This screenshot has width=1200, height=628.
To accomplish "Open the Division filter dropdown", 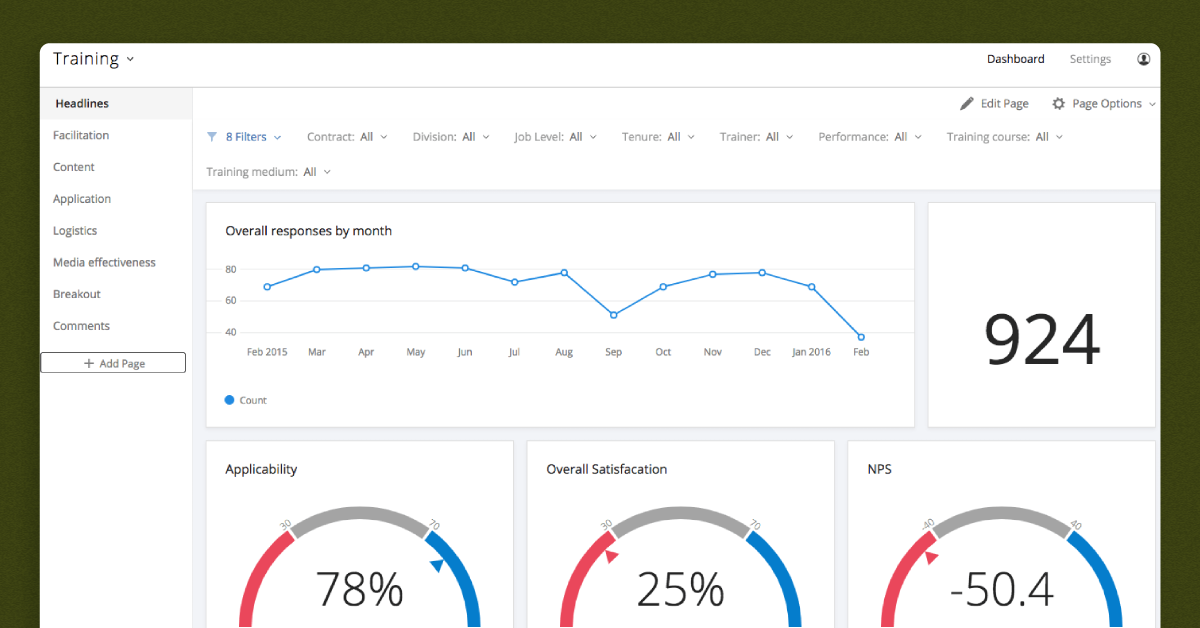I will point(451,137).
